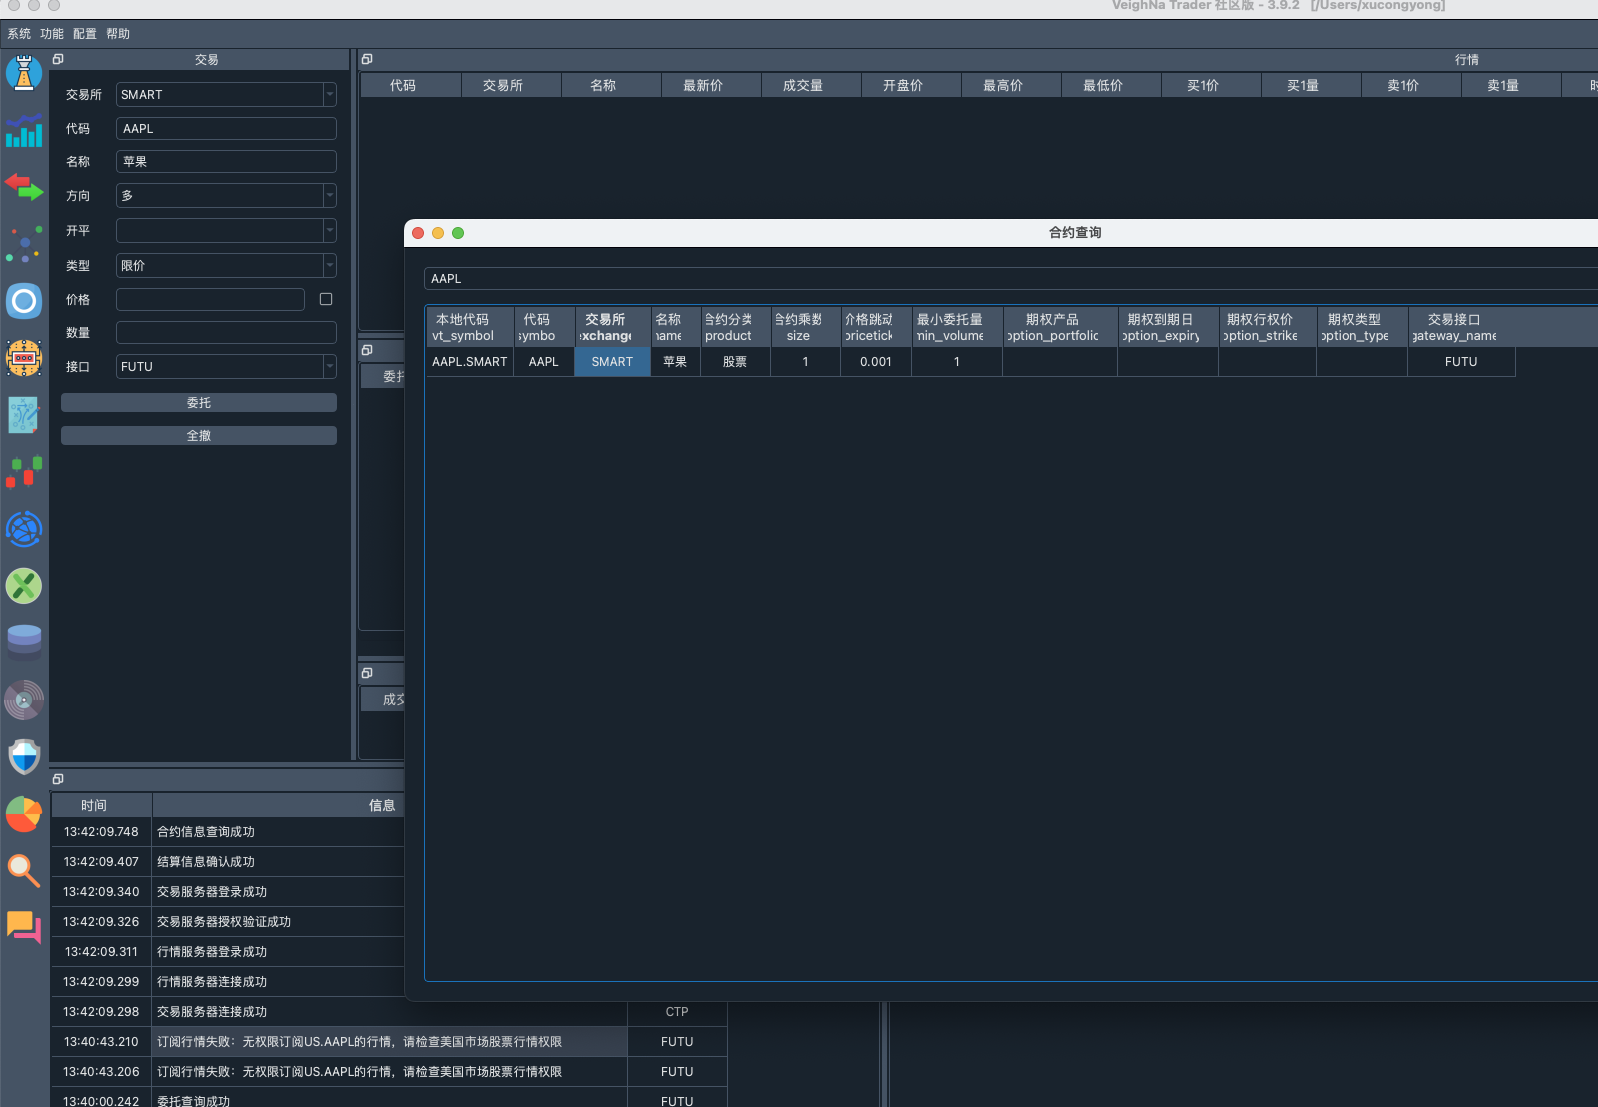
Task: Minimize the 合约查询 window with yellow button
Action: pyautogui.click(x=438, y=233)
